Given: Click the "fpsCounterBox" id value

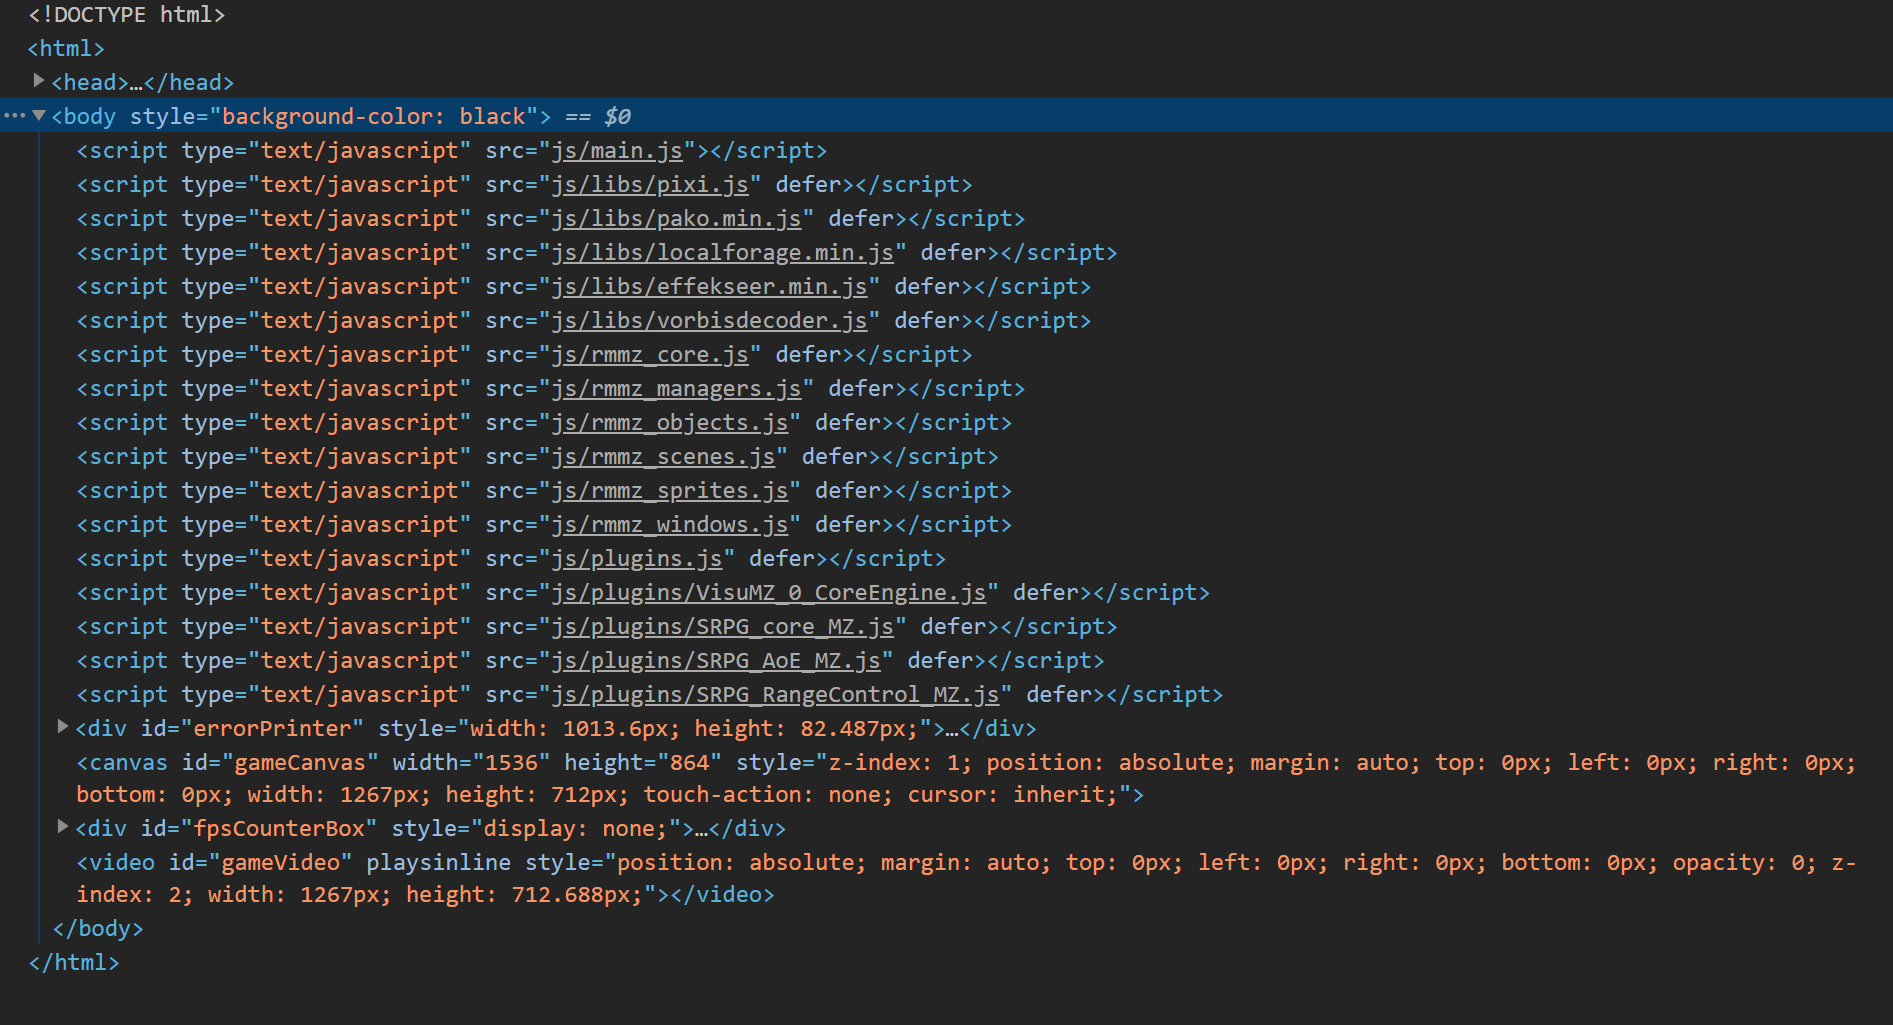Looking at the screenshot, I should (x=279, y=829).
